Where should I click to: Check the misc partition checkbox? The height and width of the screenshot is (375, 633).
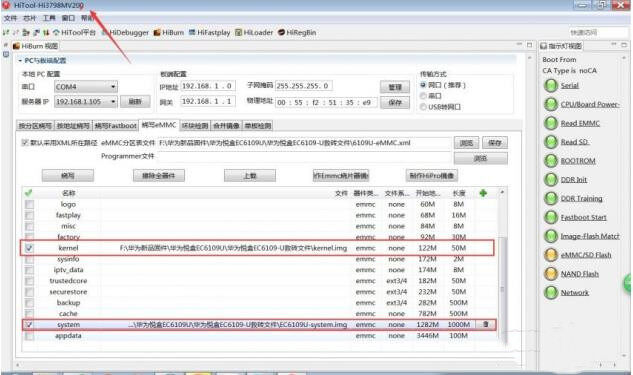coord(29,226)
